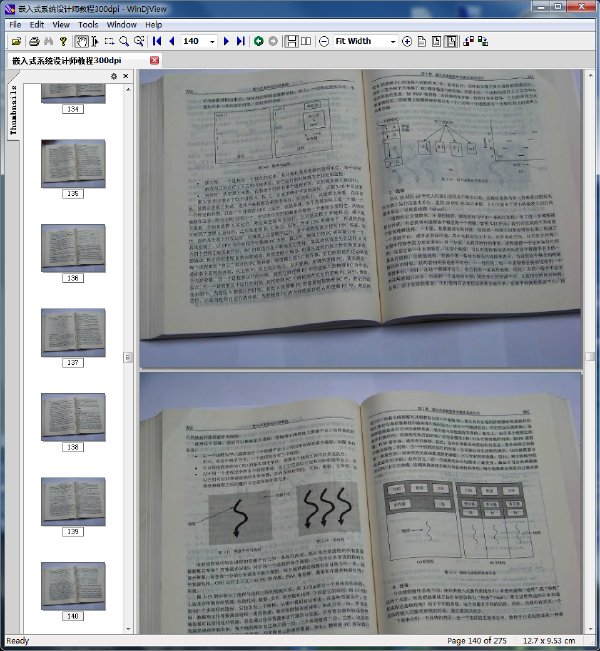Image resolution: width=600 pixels, height=651 pixels.
Task: Click the Find binoculars icon
Action: click(49, 41)
